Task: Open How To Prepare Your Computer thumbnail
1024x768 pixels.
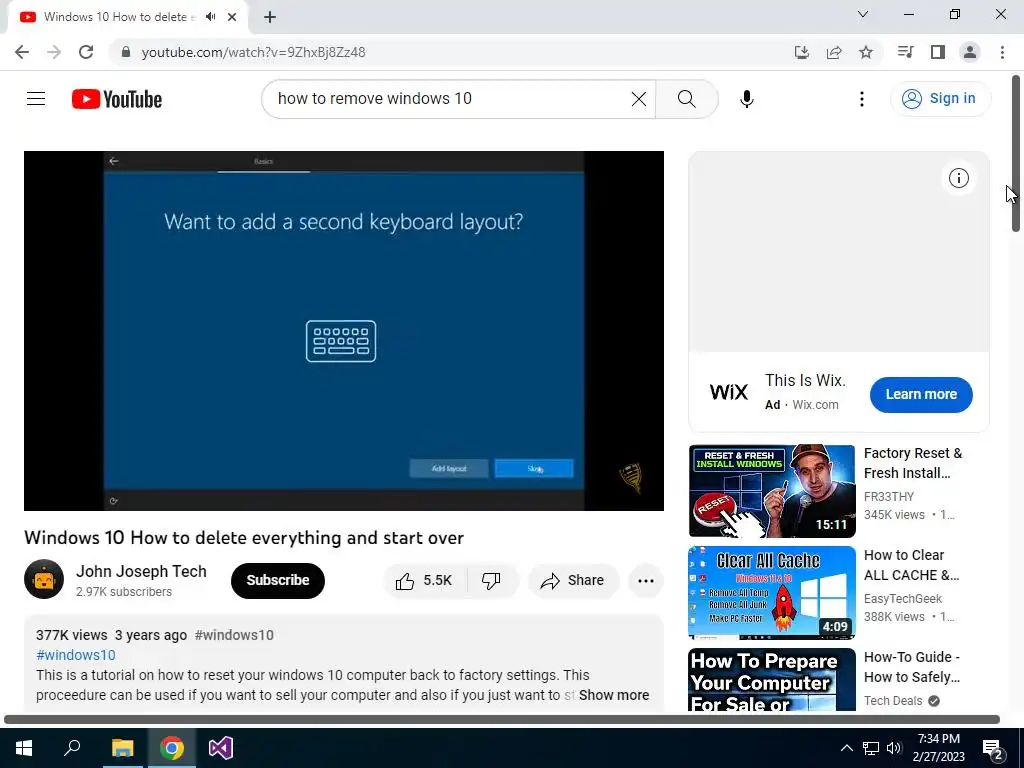Action: tap(772, 679)
